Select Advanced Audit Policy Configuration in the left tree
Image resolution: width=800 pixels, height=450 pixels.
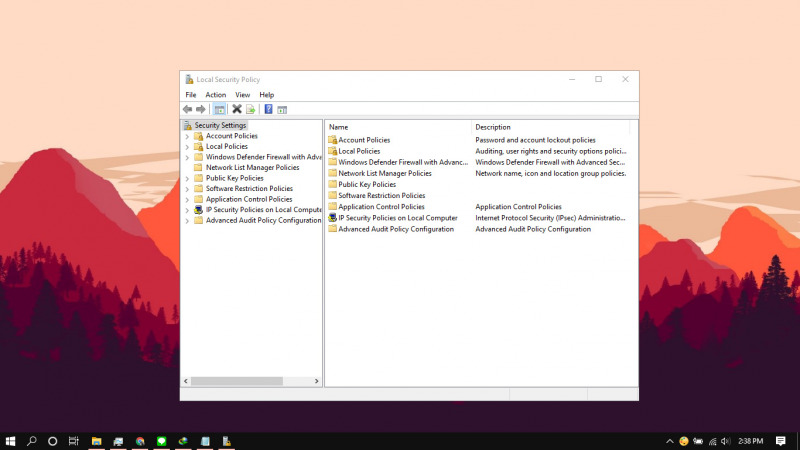pos(263,220)
